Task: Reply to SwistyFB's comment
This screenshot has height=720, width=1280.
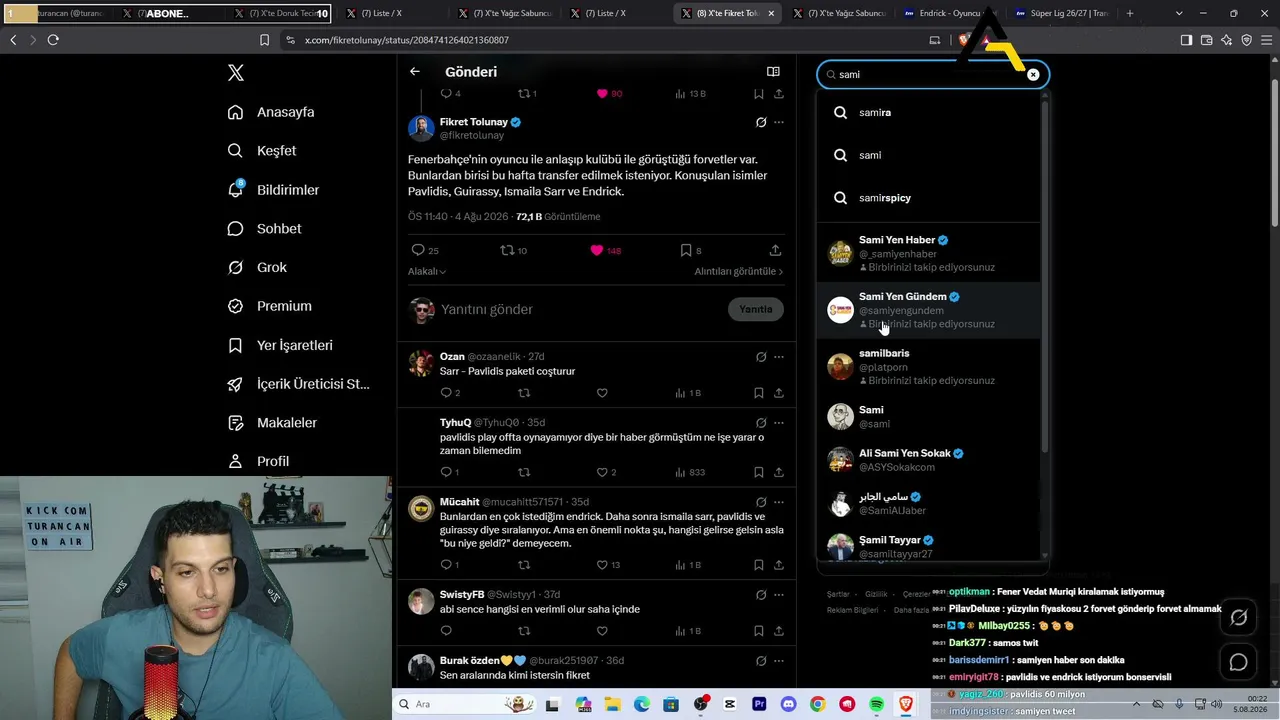Action: click(446, 631)
